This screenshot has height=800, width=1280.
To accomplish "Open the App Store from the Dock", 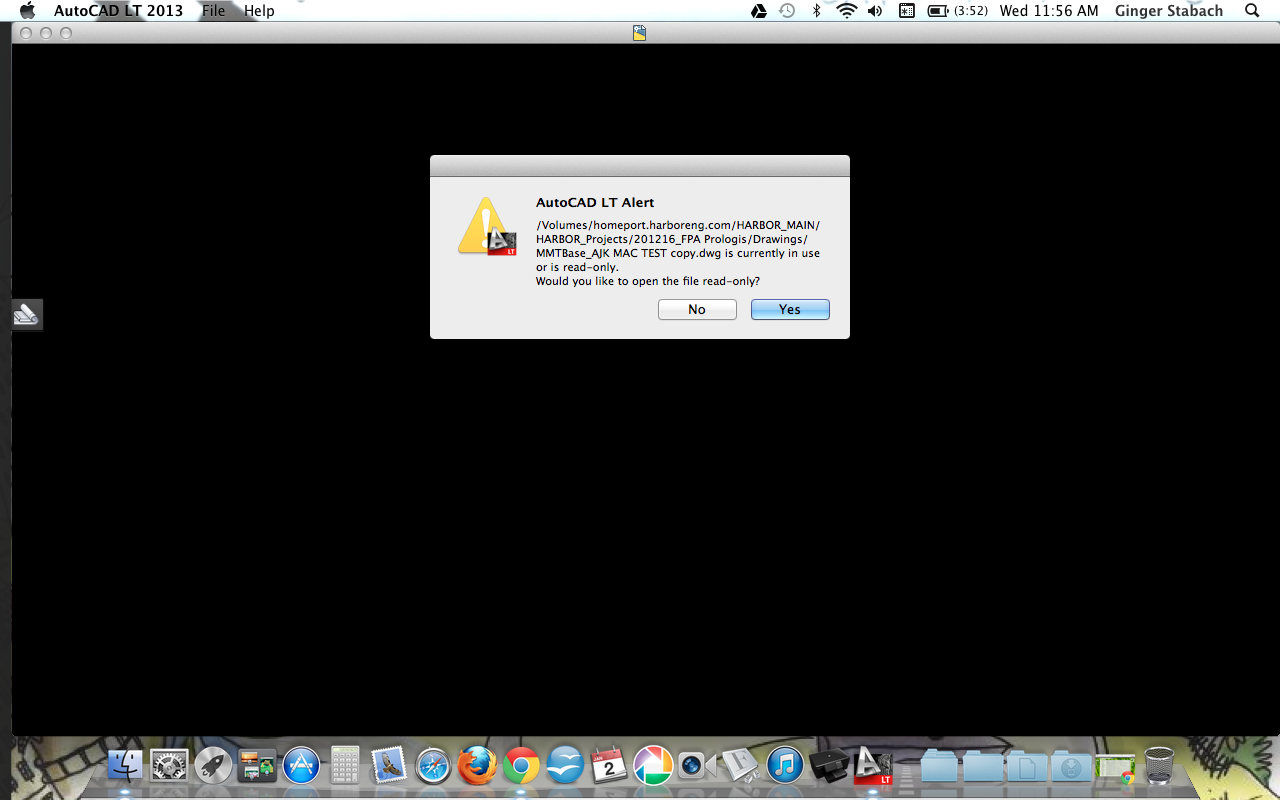I will (x=301, y=766).
